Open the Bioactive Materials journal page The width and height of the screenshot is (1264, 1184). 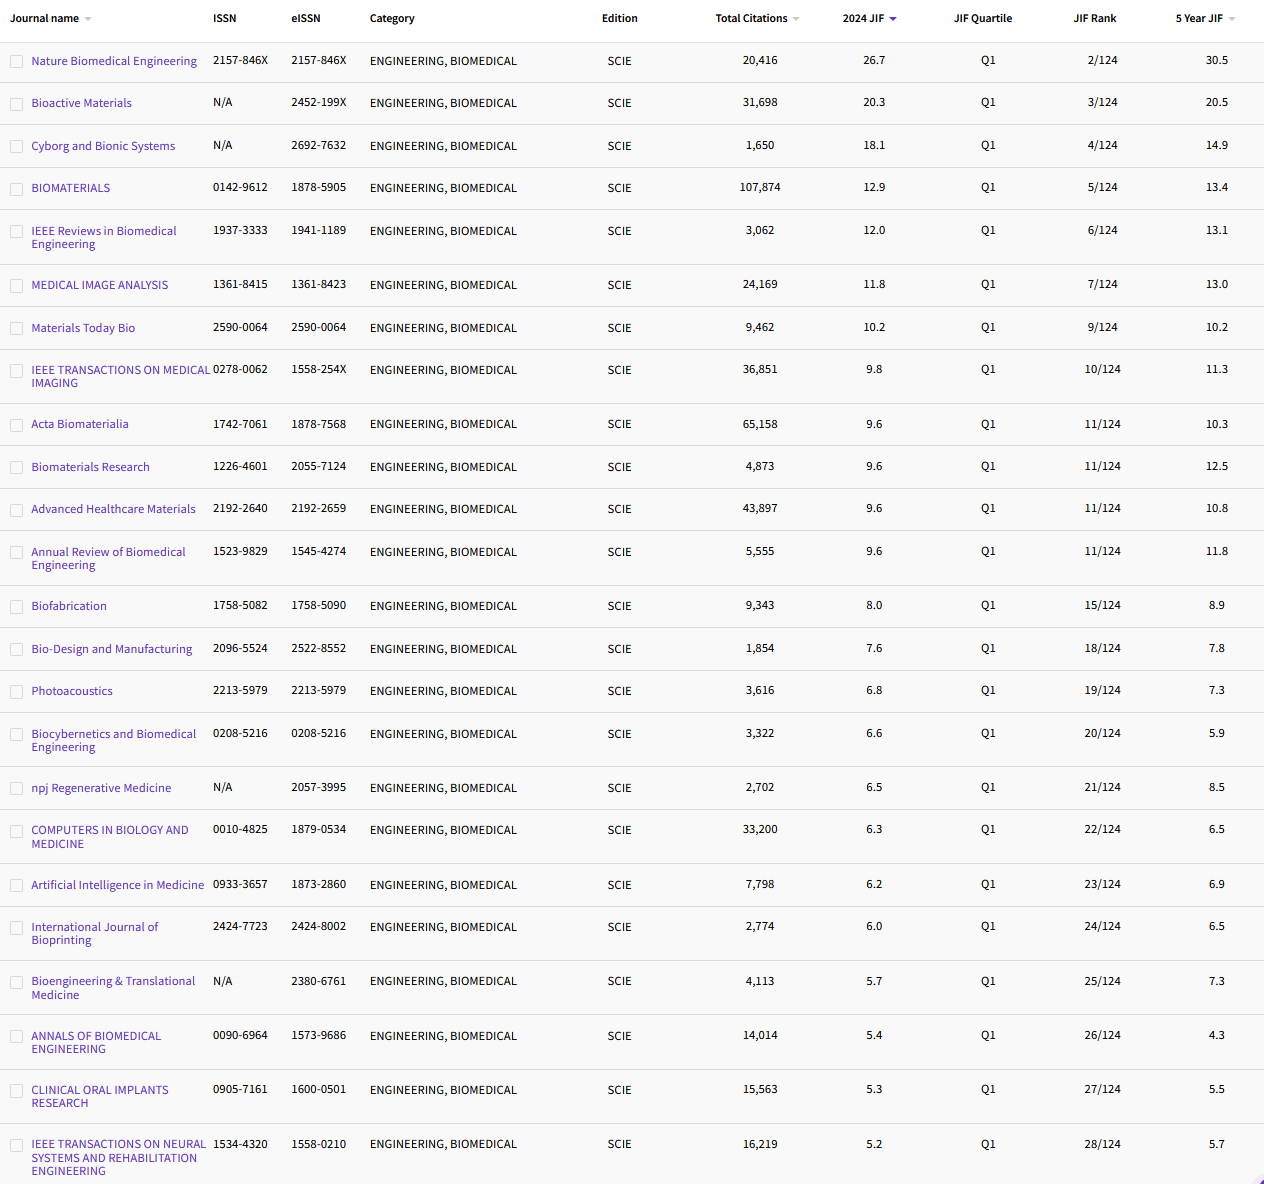[81, 103]
